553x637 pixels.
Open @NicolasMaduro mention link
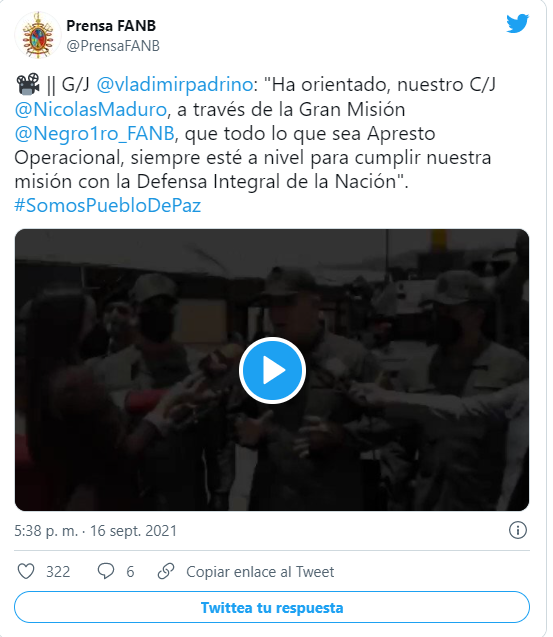[x=91, y=109]
